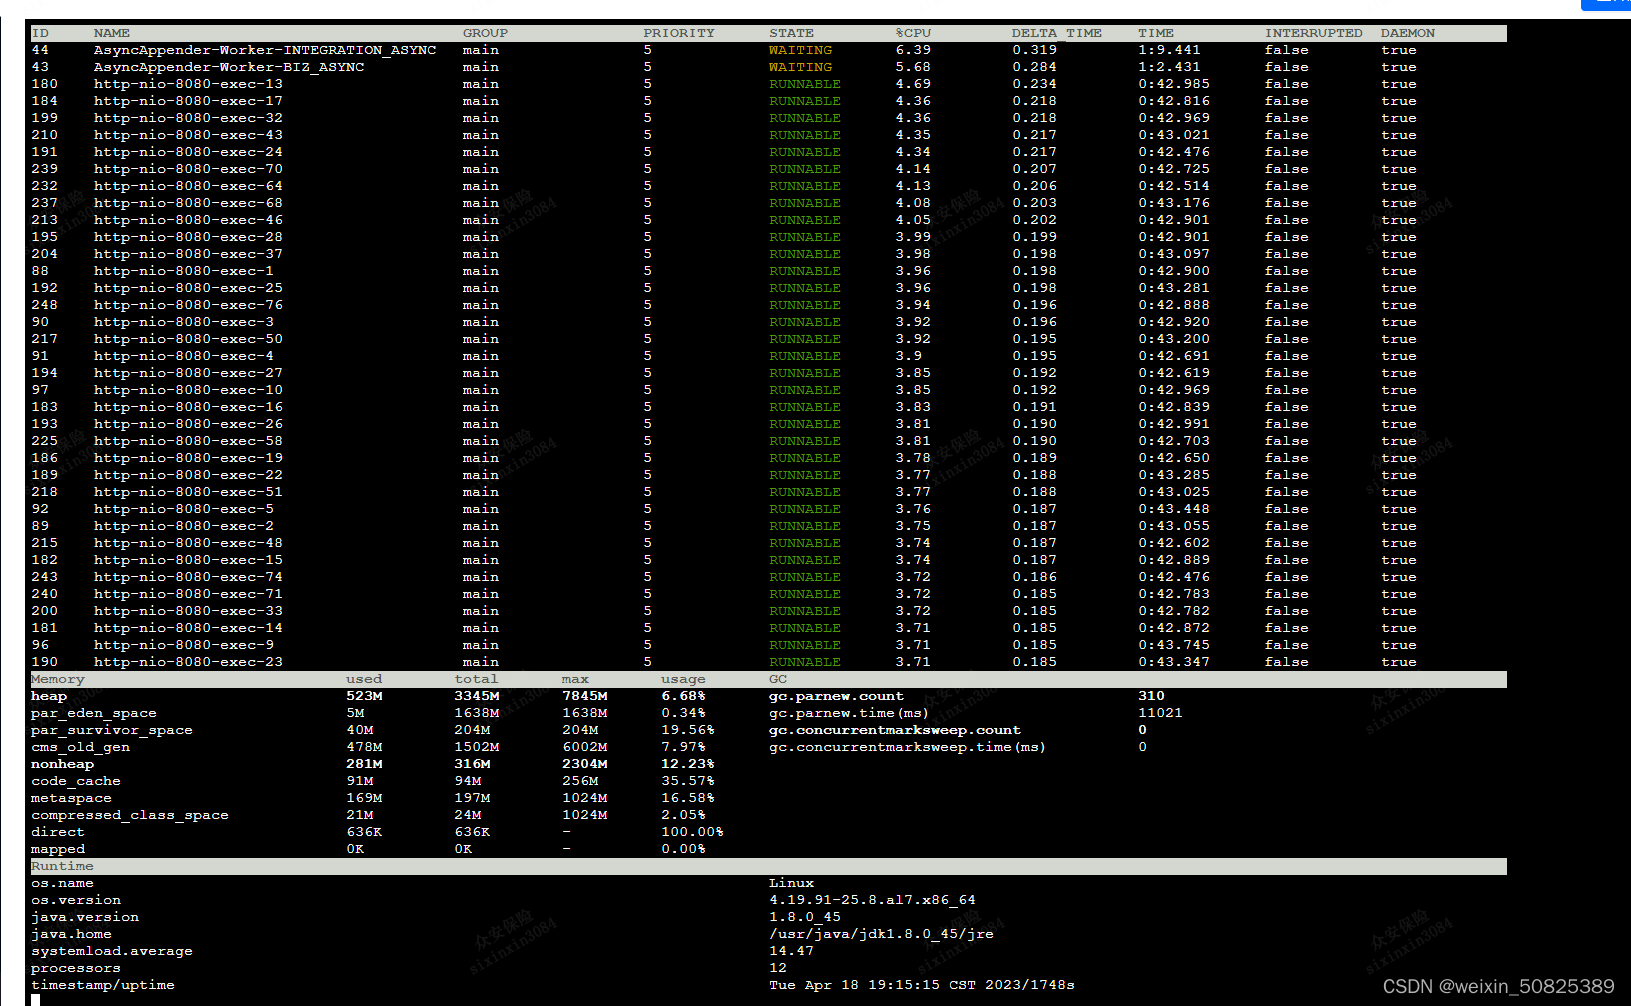Click kernel version 4.19.91-25.8.al7.x86_64
1631x1006 pixels.
coord(872,900)
